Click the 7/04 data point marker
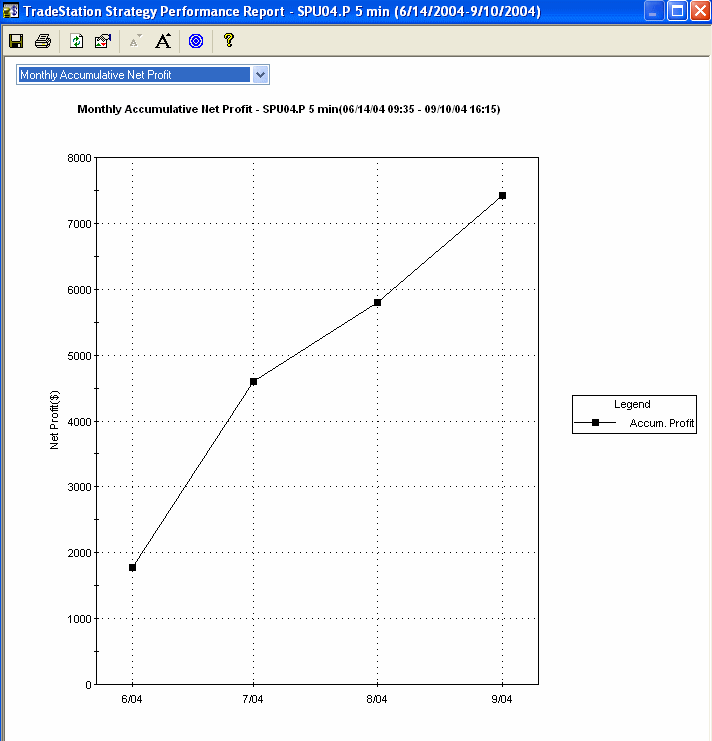Image resolution: width=712 pixels, height=741 pixels. [x=253, y=381]
